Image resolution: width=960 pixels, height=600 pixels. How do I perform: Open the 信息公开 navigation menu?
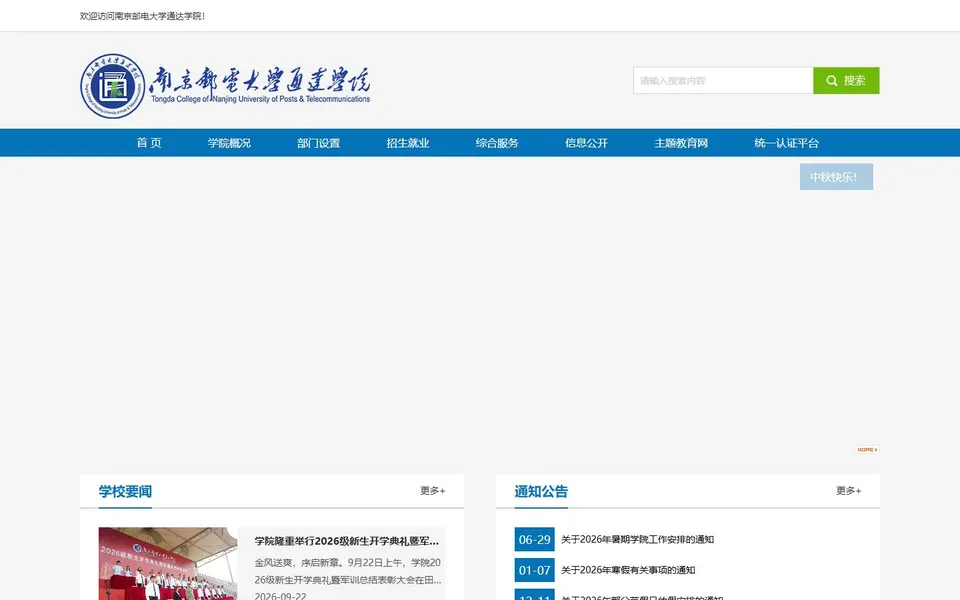[587, 143]
